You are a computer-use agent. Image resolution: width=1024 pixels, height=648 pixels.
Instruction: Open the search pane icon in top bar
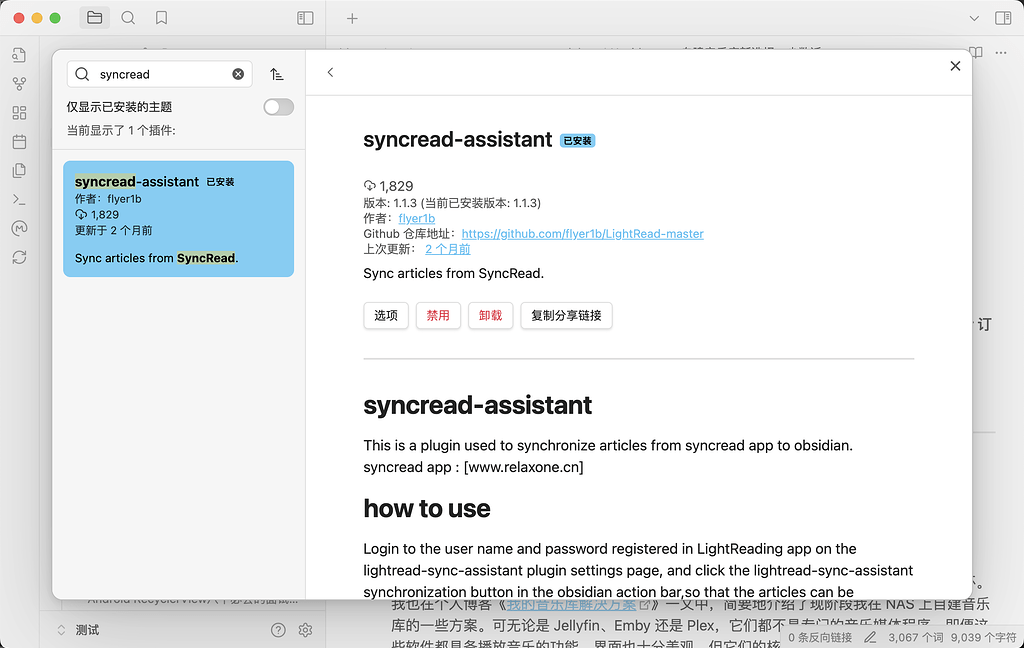[128, 18]
